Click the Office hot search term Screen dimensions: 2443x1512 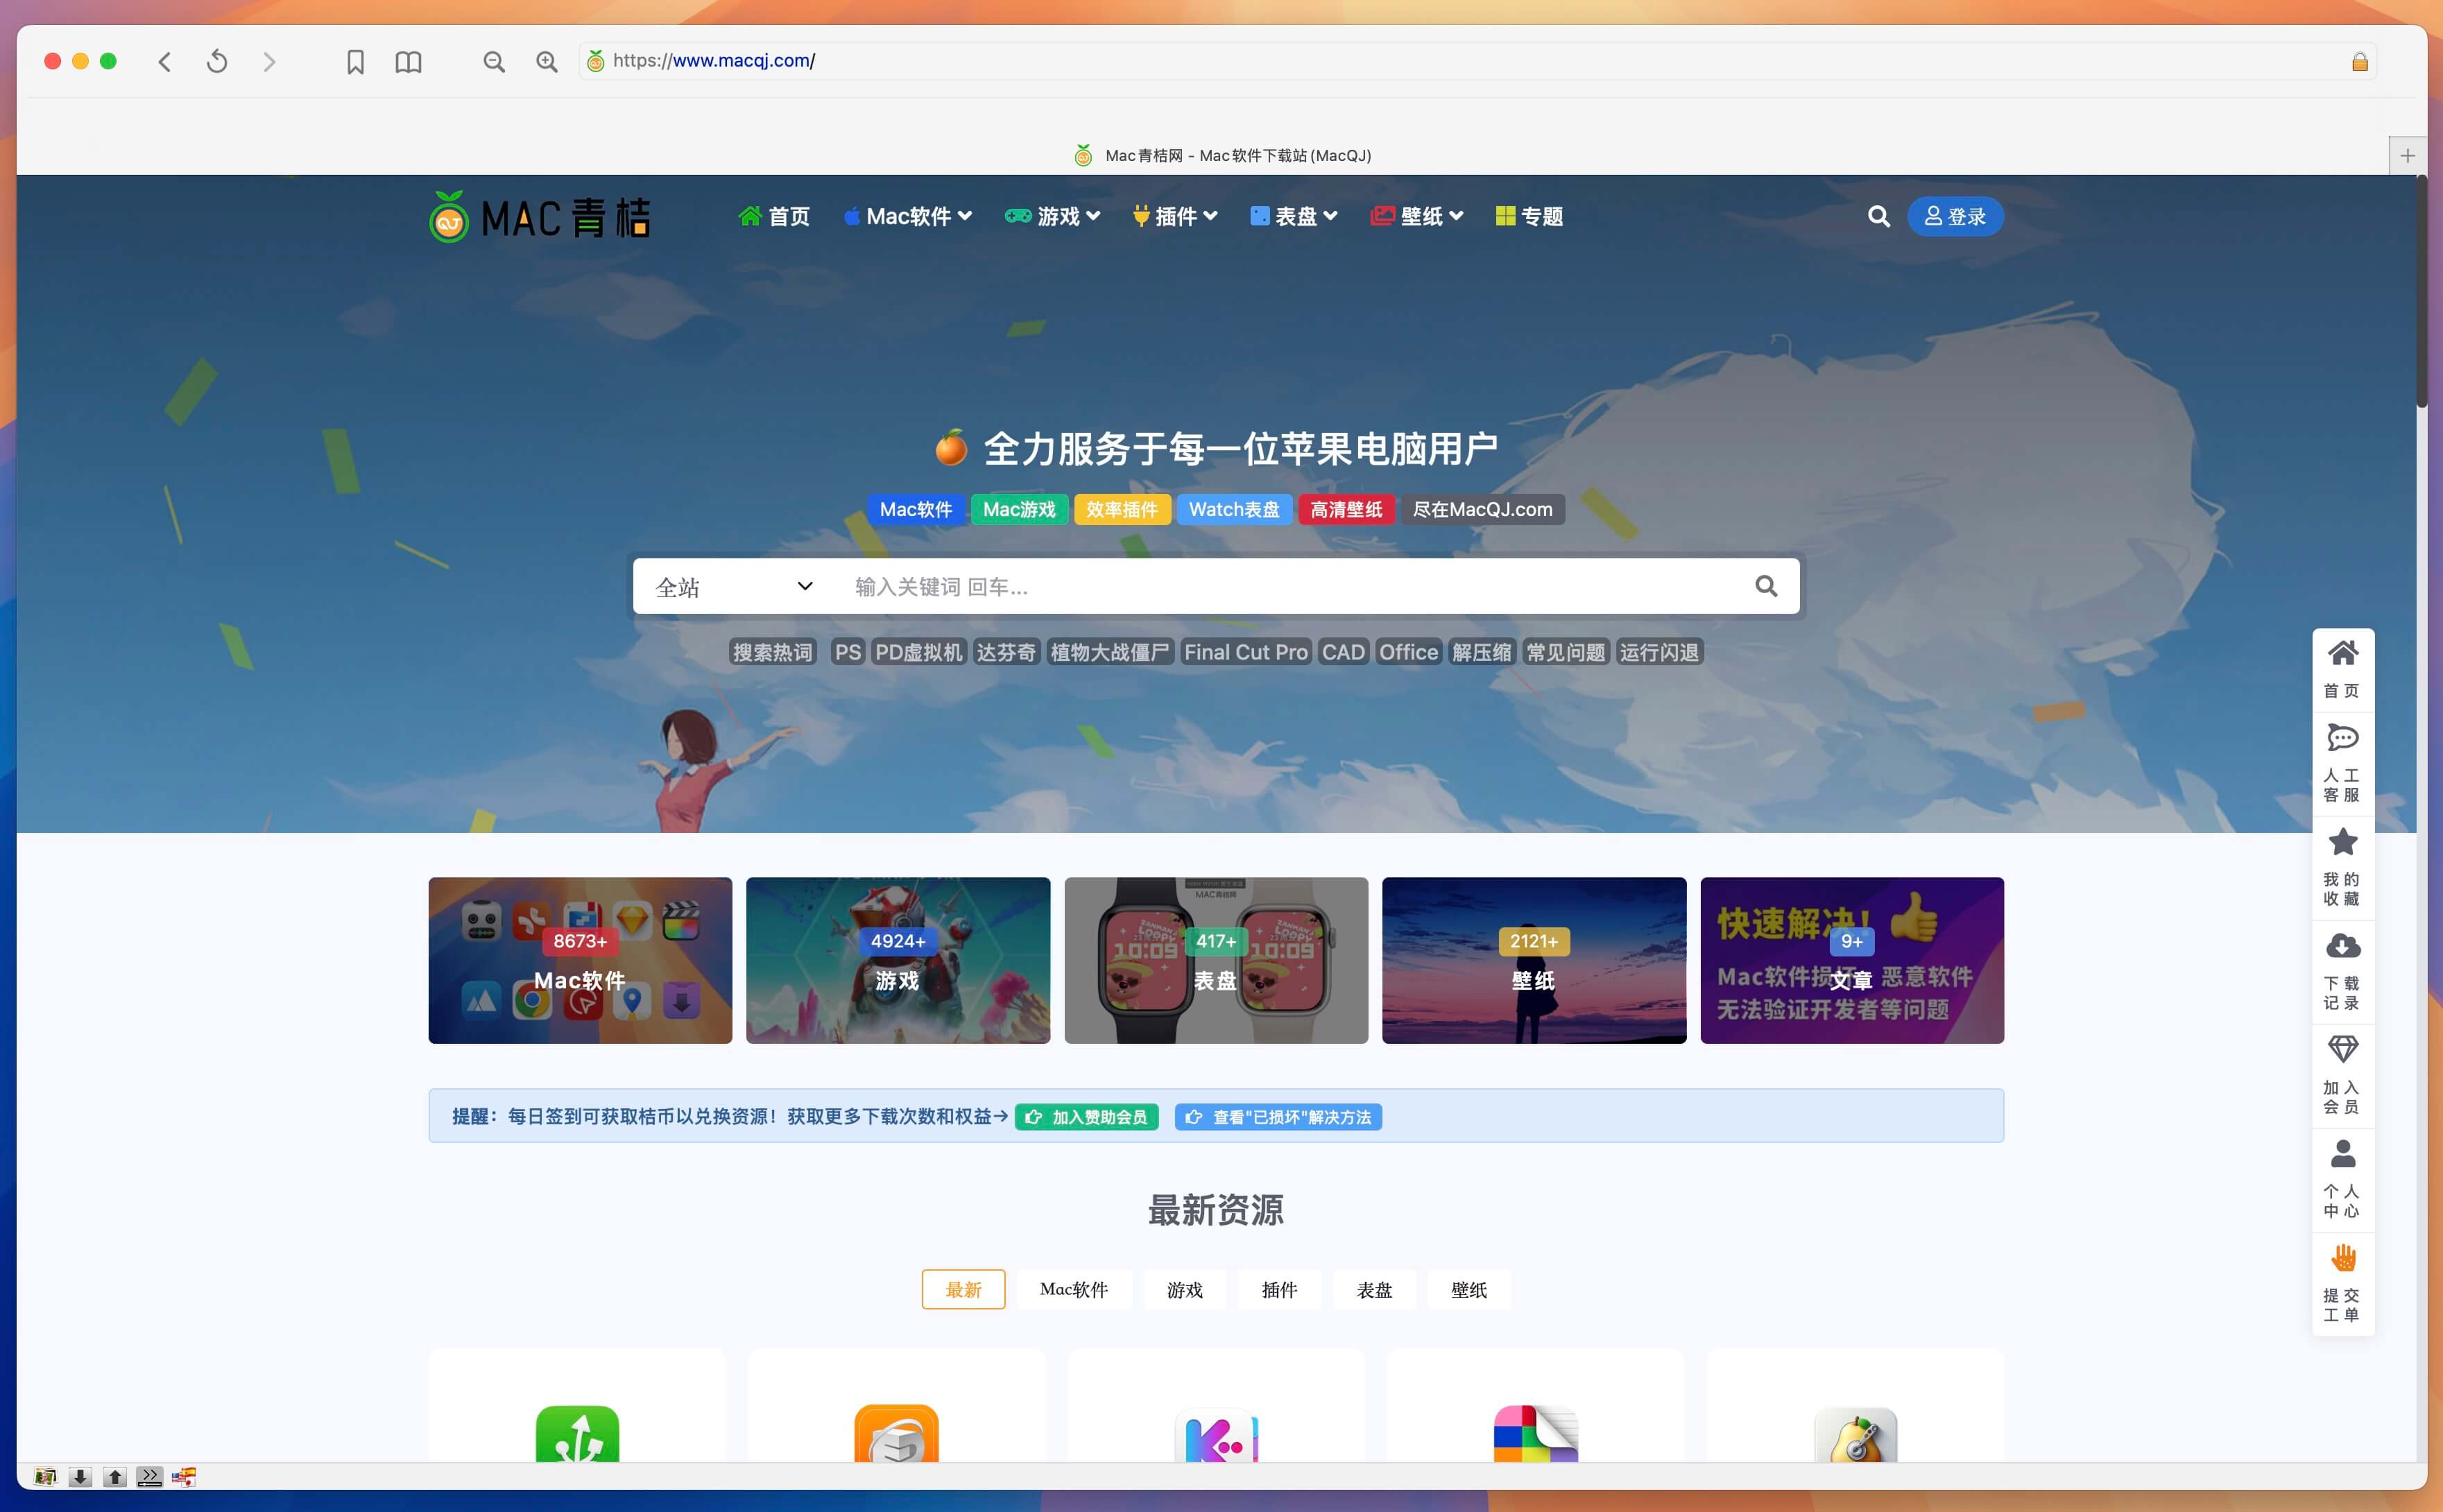pos(1408,652)
